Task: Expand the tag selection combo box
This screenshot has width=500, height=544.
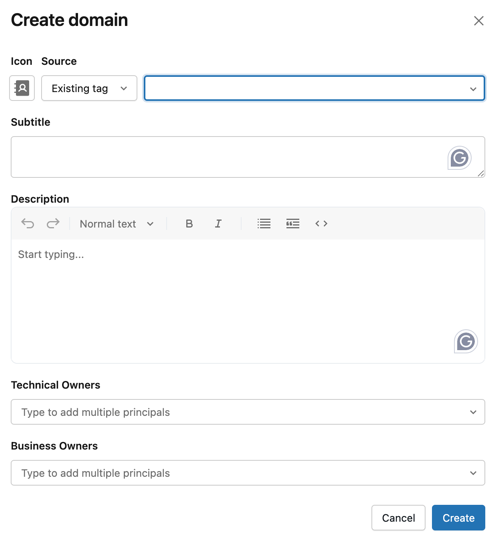Action: pyautogui.click(x=314, y=88)
